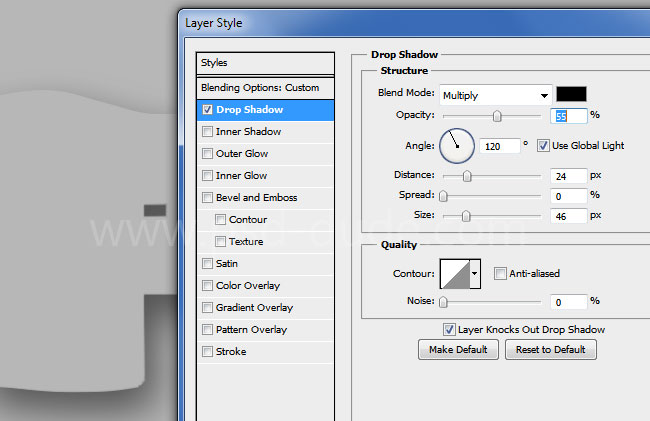
Task: Click the Opacity slider handle
Action: point(496,116)
